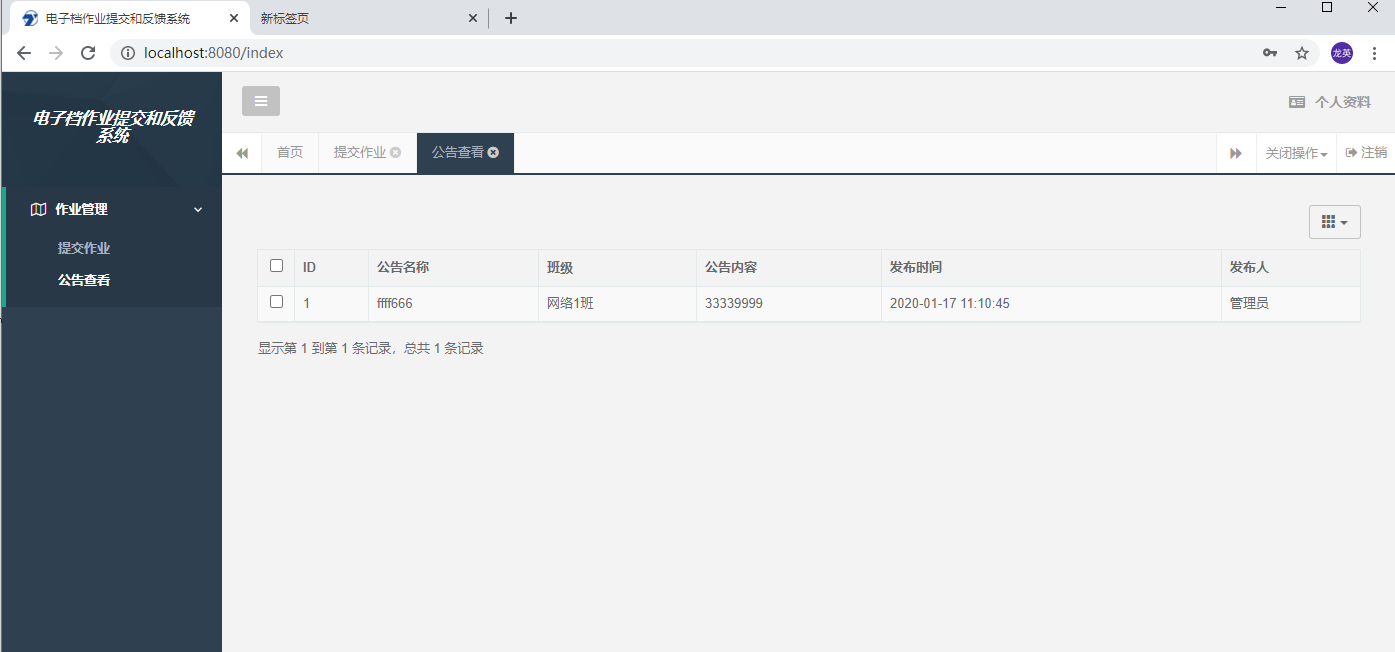The width and height of the screenshot is (1395, 652).
Task: Click the 管理员 publisher cell
Action: click(1291, 304)
